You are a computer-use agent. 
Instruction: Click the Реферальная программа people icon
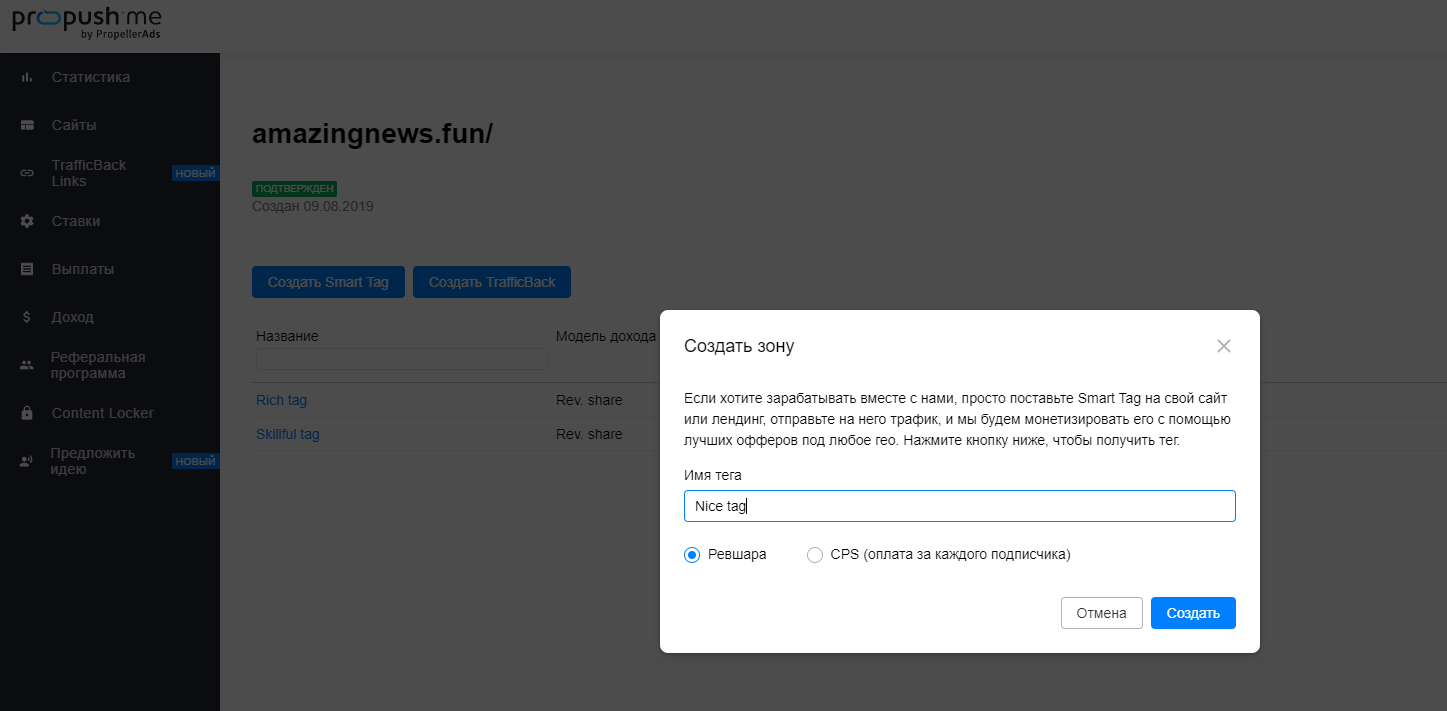click(x=27, y=365)
